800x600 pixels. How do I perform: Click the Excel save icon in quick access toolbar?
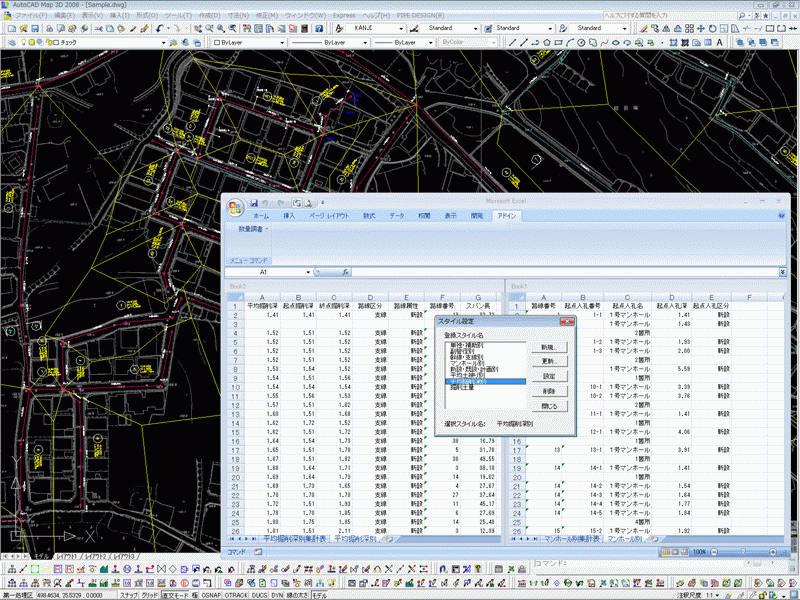point(253,203)
